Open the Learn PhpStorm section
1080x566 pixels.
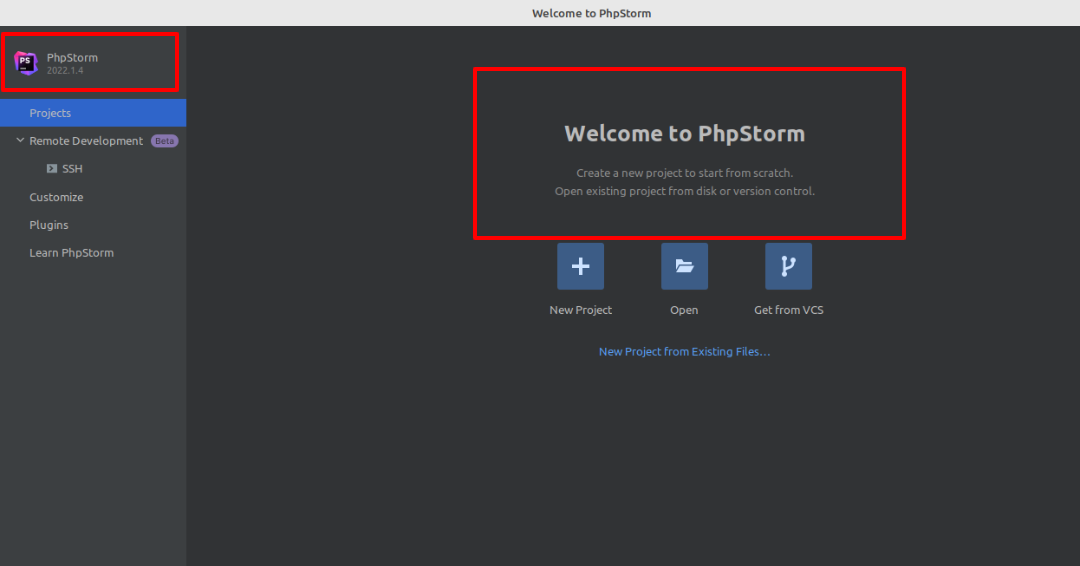click(72, 253)
